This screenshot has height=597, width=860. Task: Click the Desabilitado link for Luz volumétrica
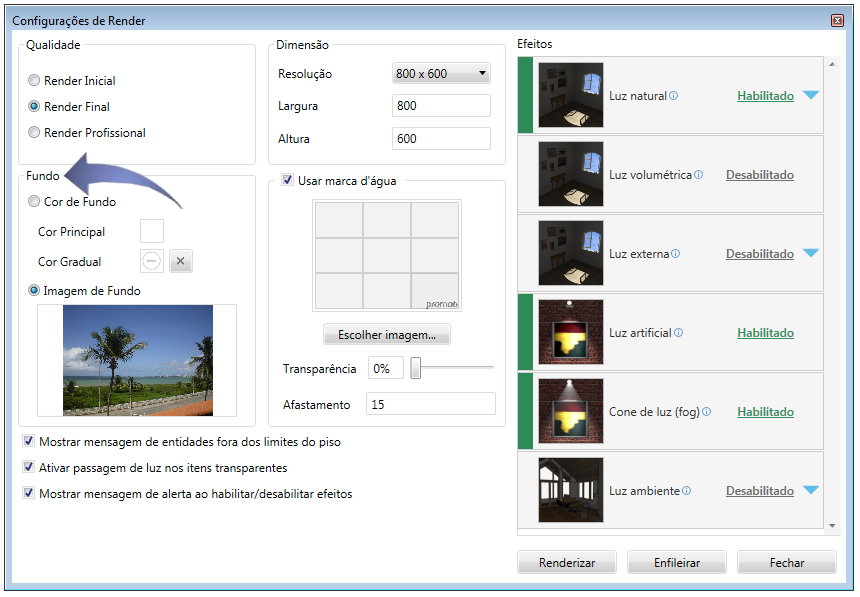tap(760, 175)
